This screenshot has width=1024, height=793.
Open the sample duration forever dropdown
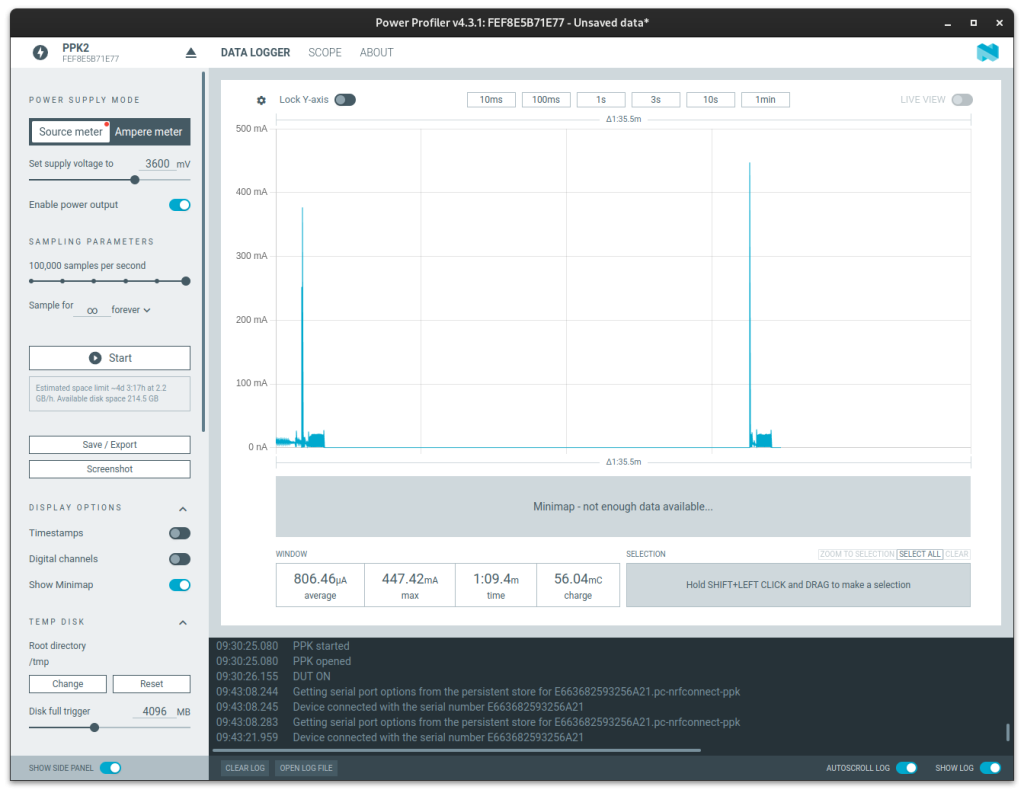pyautogui.click(x=131, y=310)
